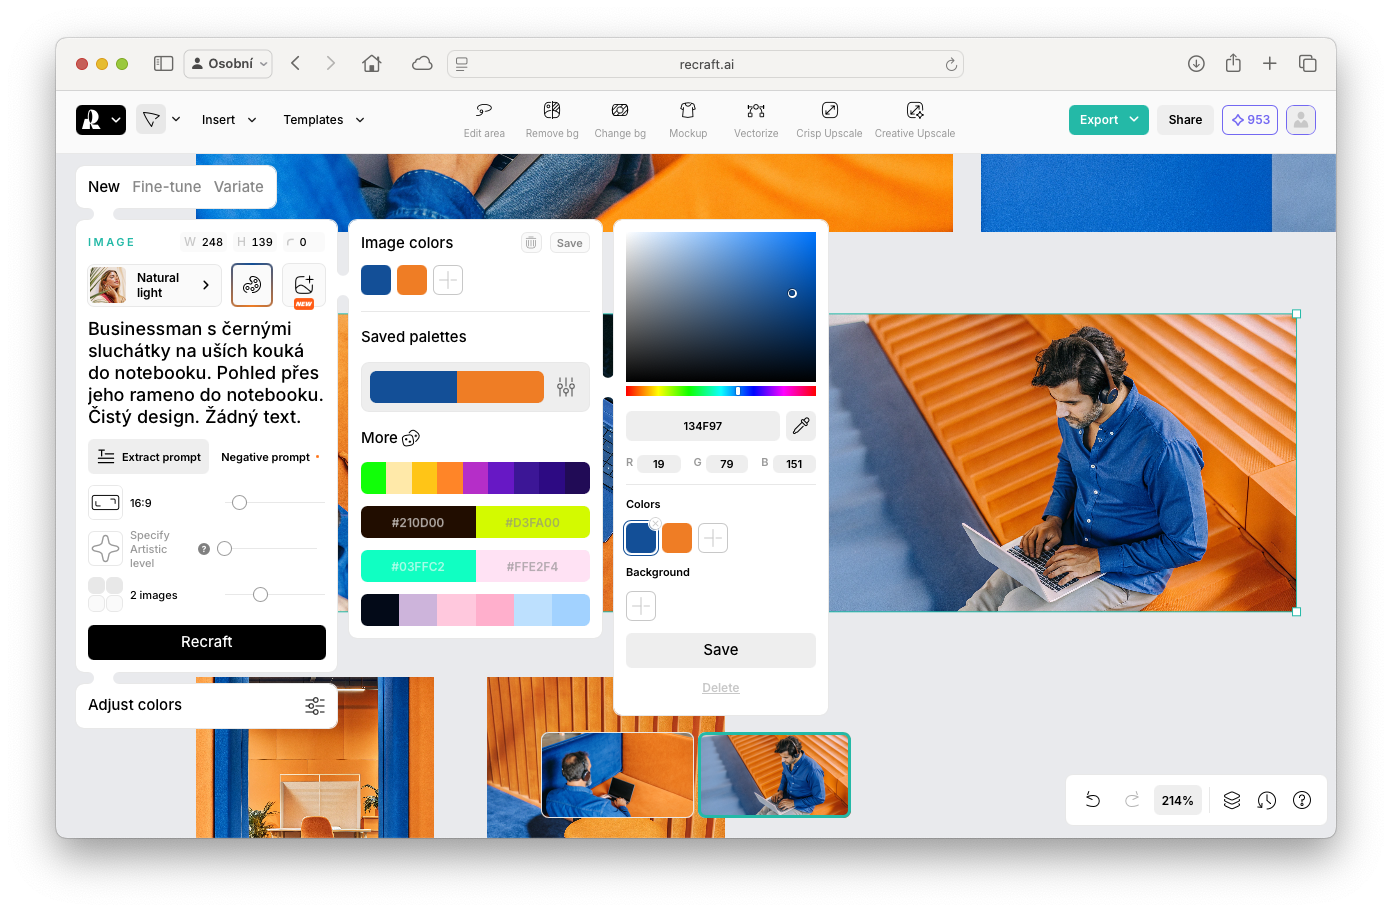Open the palette selection icon button
Viewport: 1392px width, 912px height.
click(252, 285)
